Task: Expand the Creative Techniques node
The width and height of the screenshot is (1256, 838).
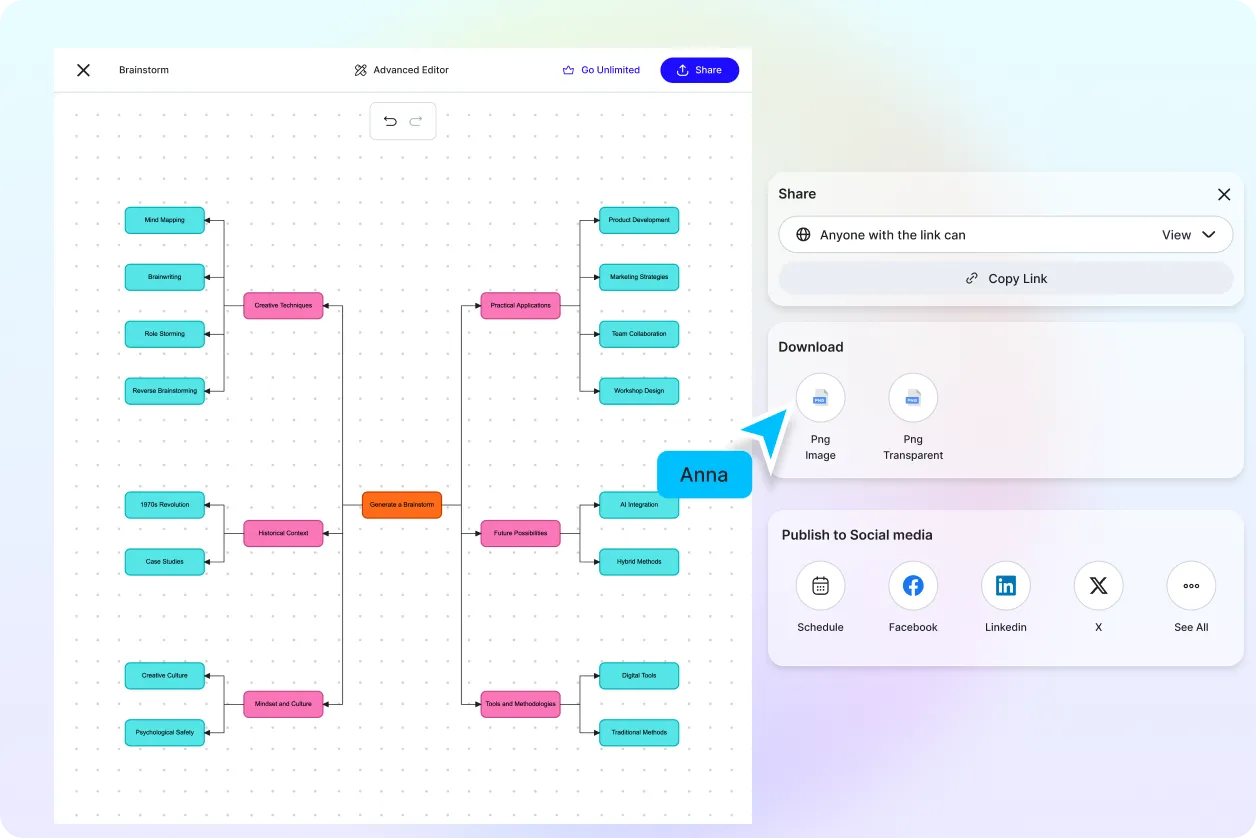Action: click(x=283, y=306)
